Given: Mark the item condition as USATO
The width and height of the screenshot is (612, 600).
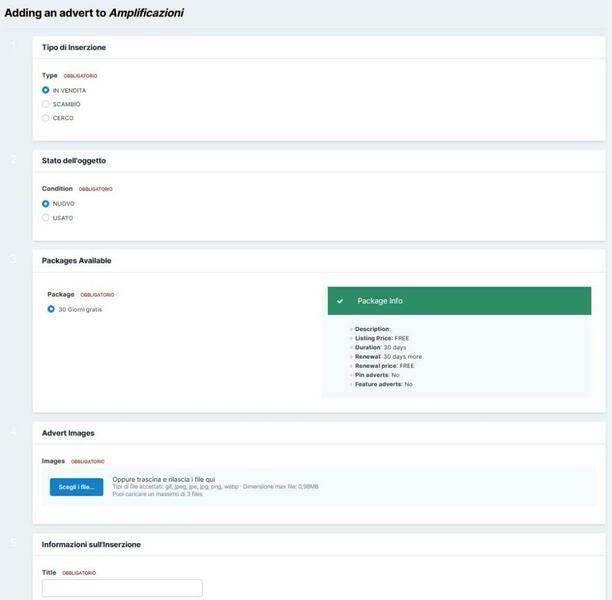Looking at the screenshot, I should (x=46, y=218).
